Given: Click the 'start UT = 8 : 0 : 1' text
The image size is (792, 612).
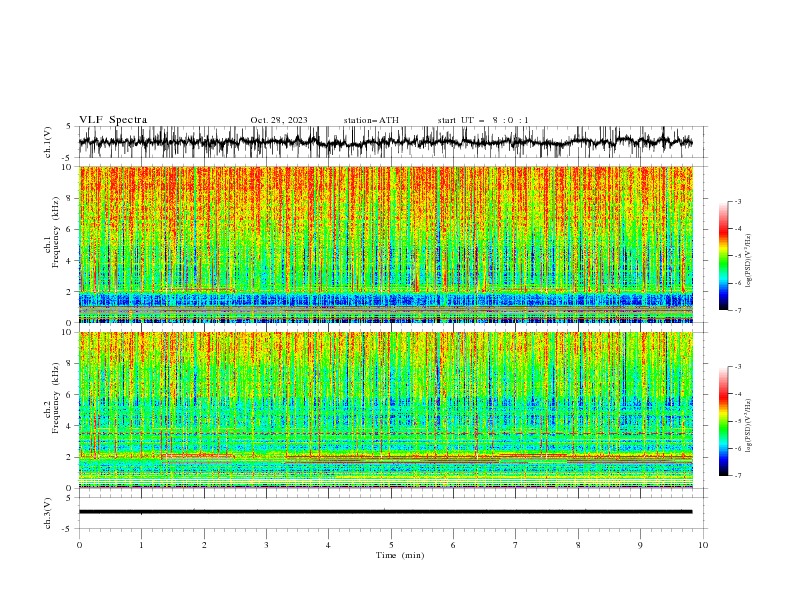Looking at the screenshot, I should [483, 120].
